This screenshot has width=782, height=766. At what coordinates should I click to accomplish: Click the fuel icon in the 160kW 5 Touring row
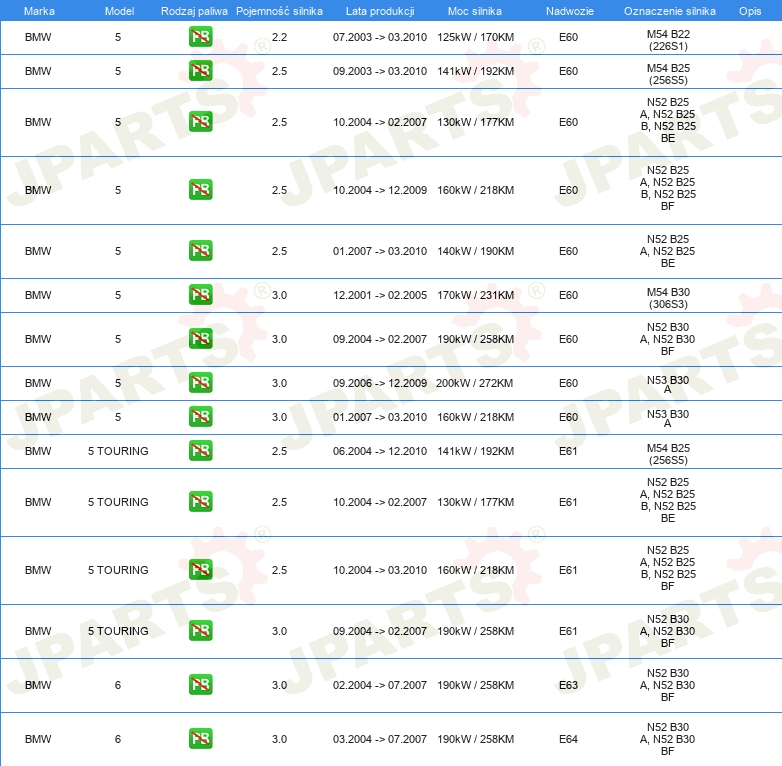tap(200, 570)
